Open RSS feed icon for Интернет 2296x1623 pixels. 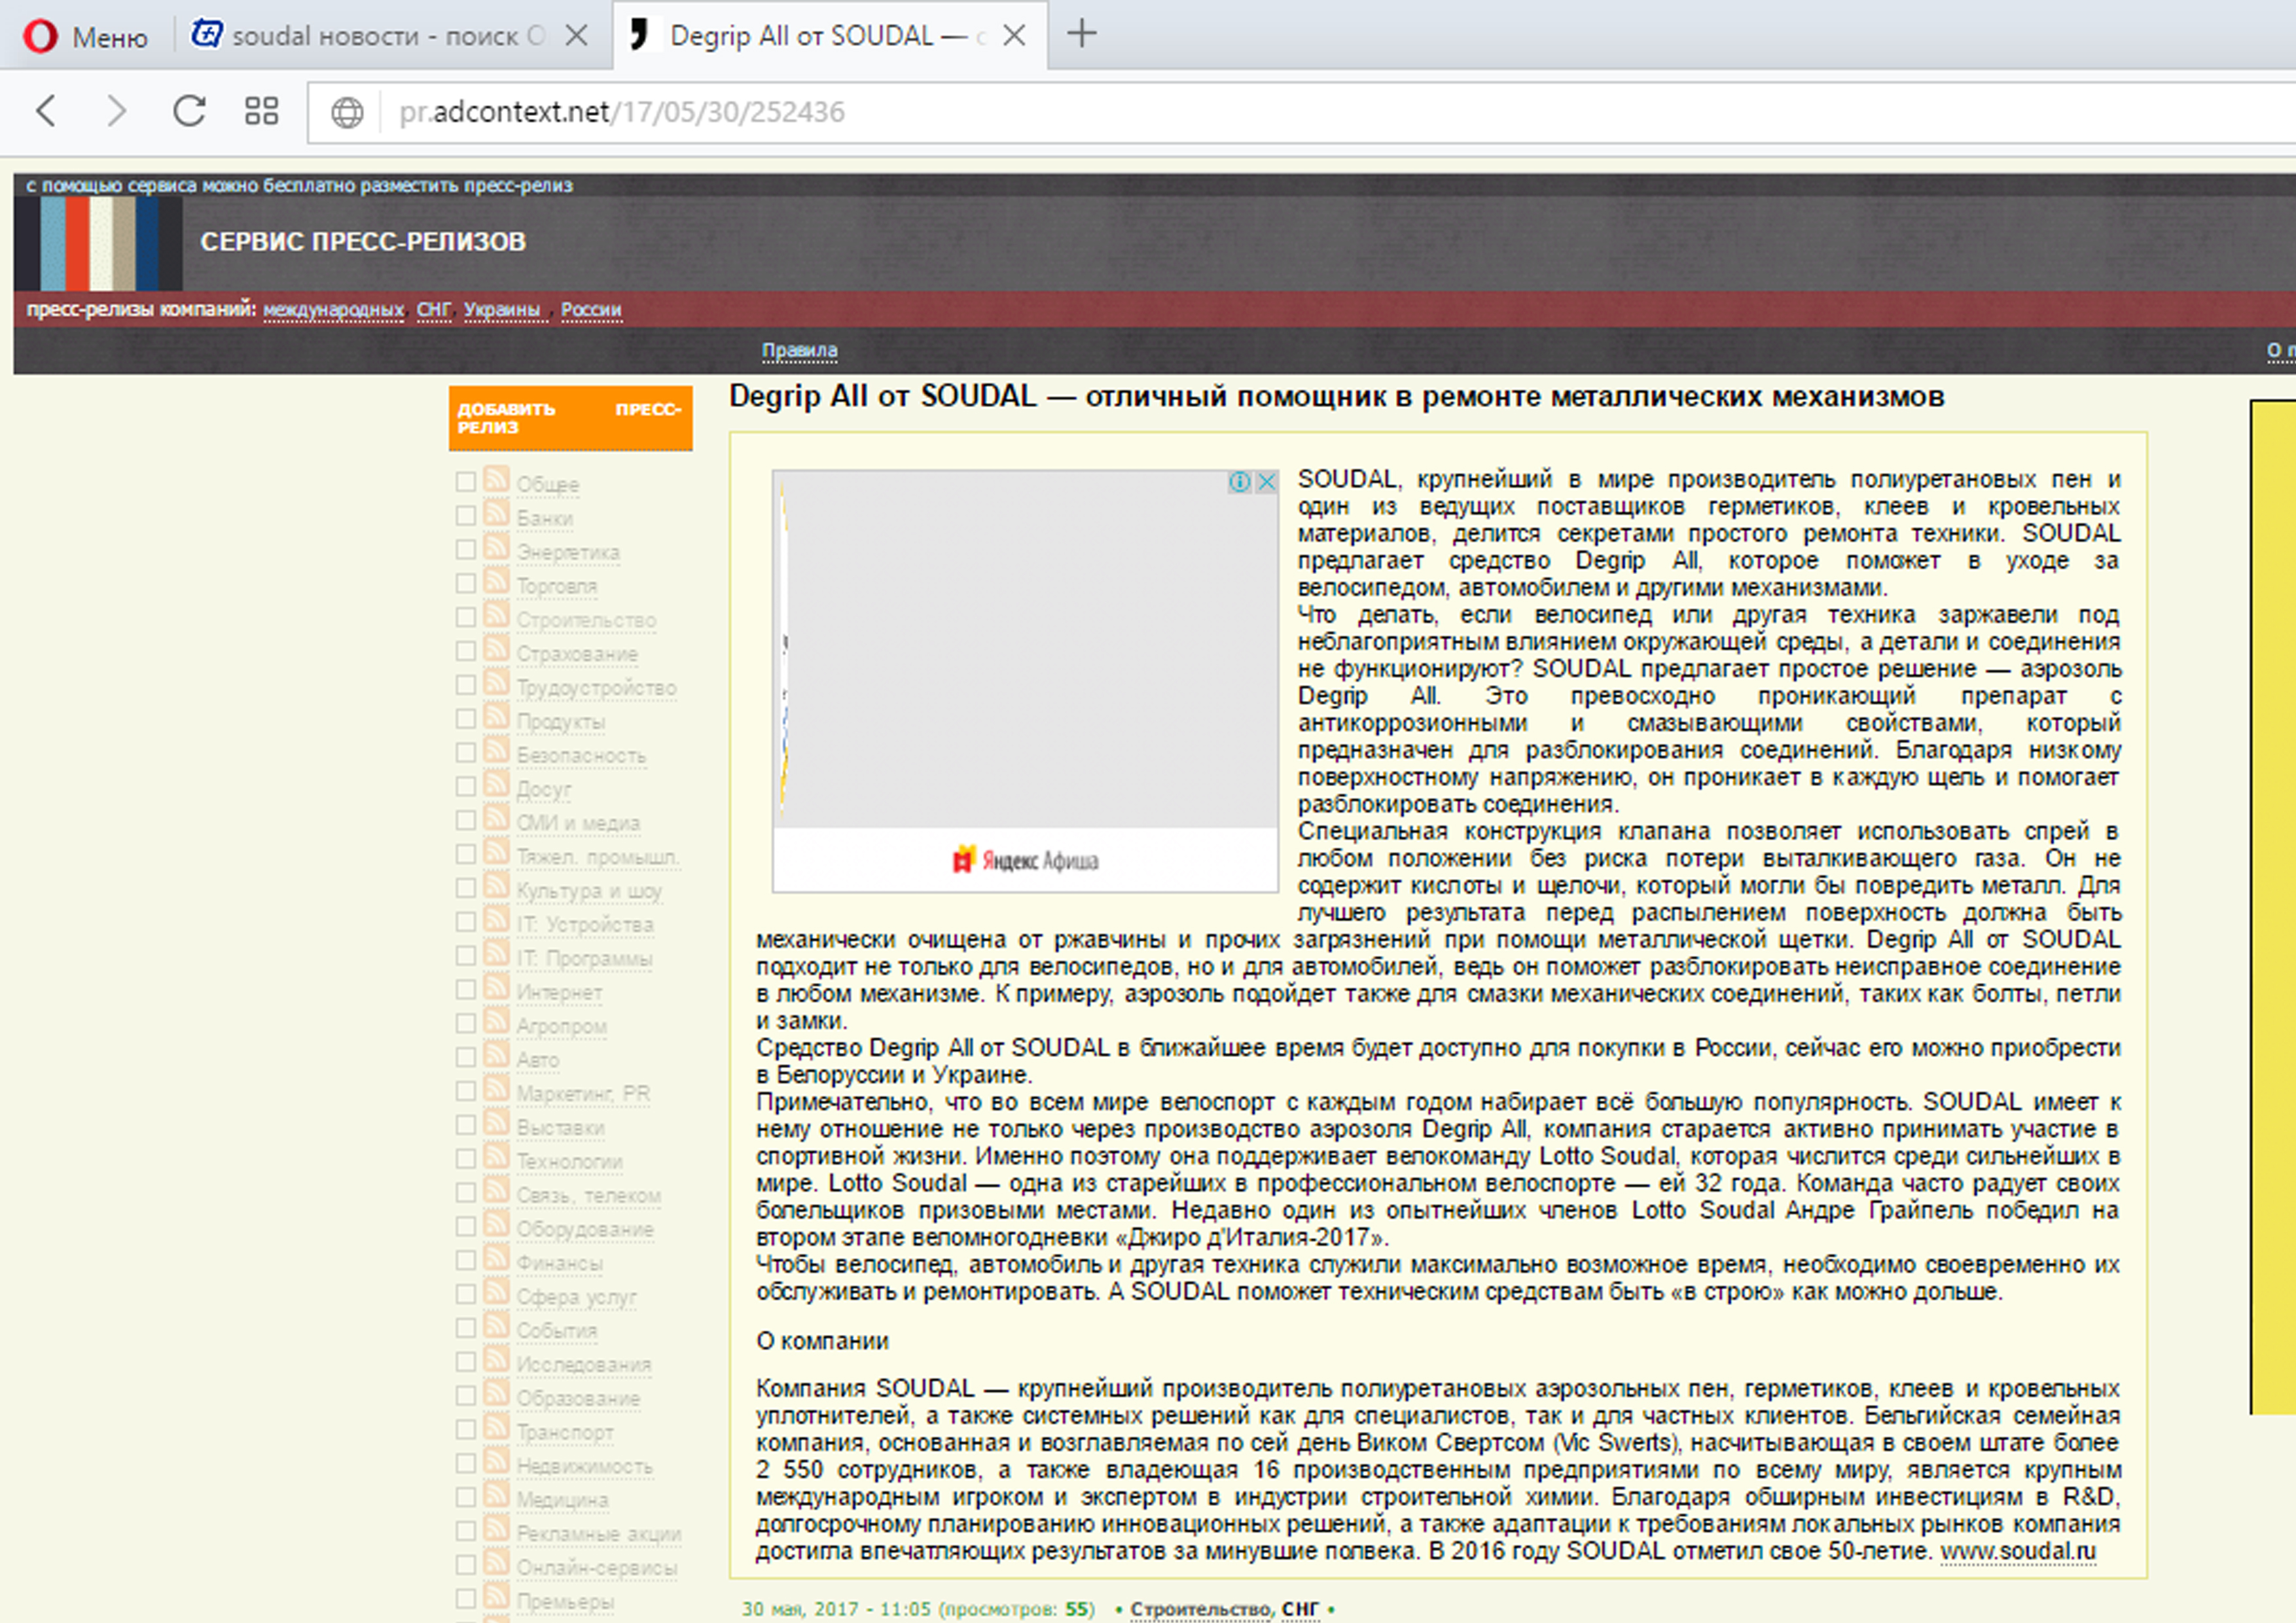pyautogui.click(x=496, y=988)
